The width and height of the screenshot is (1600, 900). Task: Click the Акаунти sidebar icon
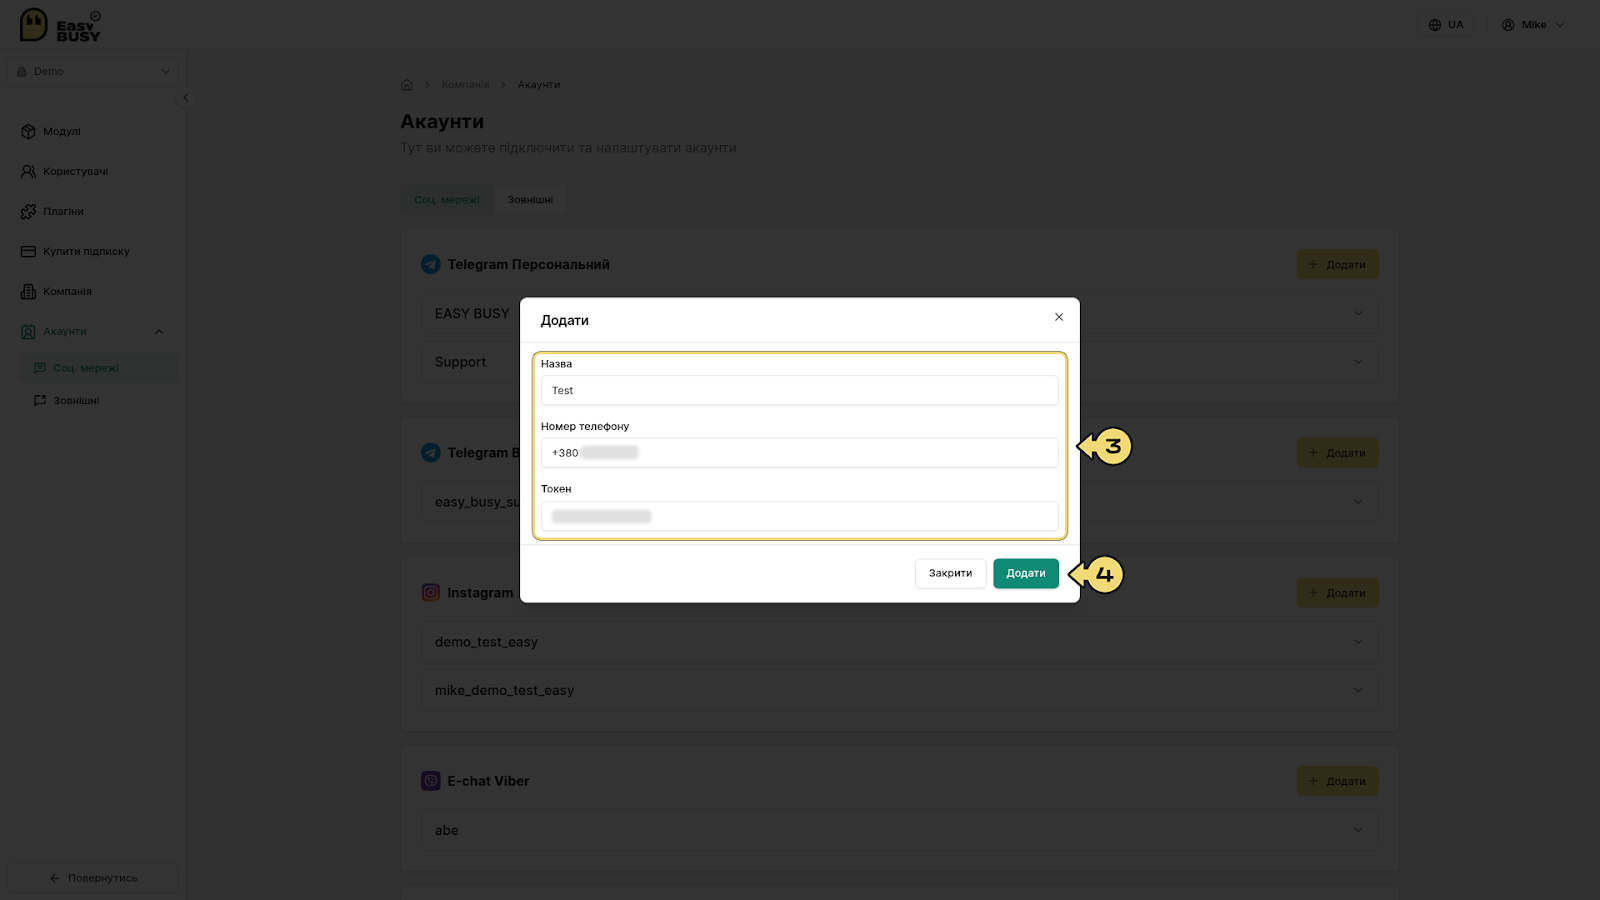point(28,331)
